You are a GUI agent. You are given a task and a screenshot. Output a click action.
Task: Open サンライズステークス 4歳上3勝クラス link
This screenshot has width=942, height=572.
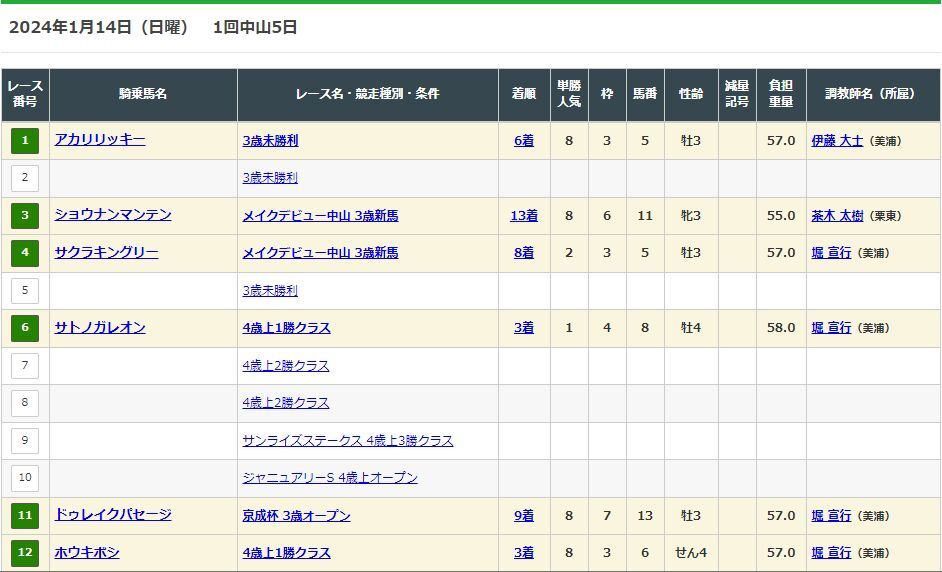coord(348,440)
